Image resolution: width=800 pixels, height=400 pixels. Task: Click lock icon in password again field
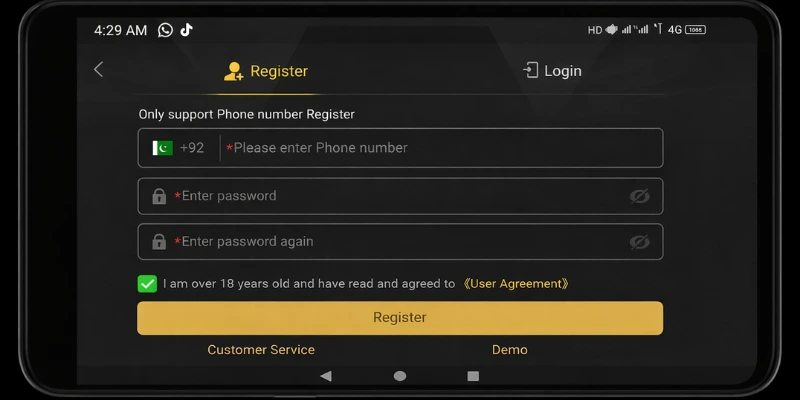[x=159, y=242]
